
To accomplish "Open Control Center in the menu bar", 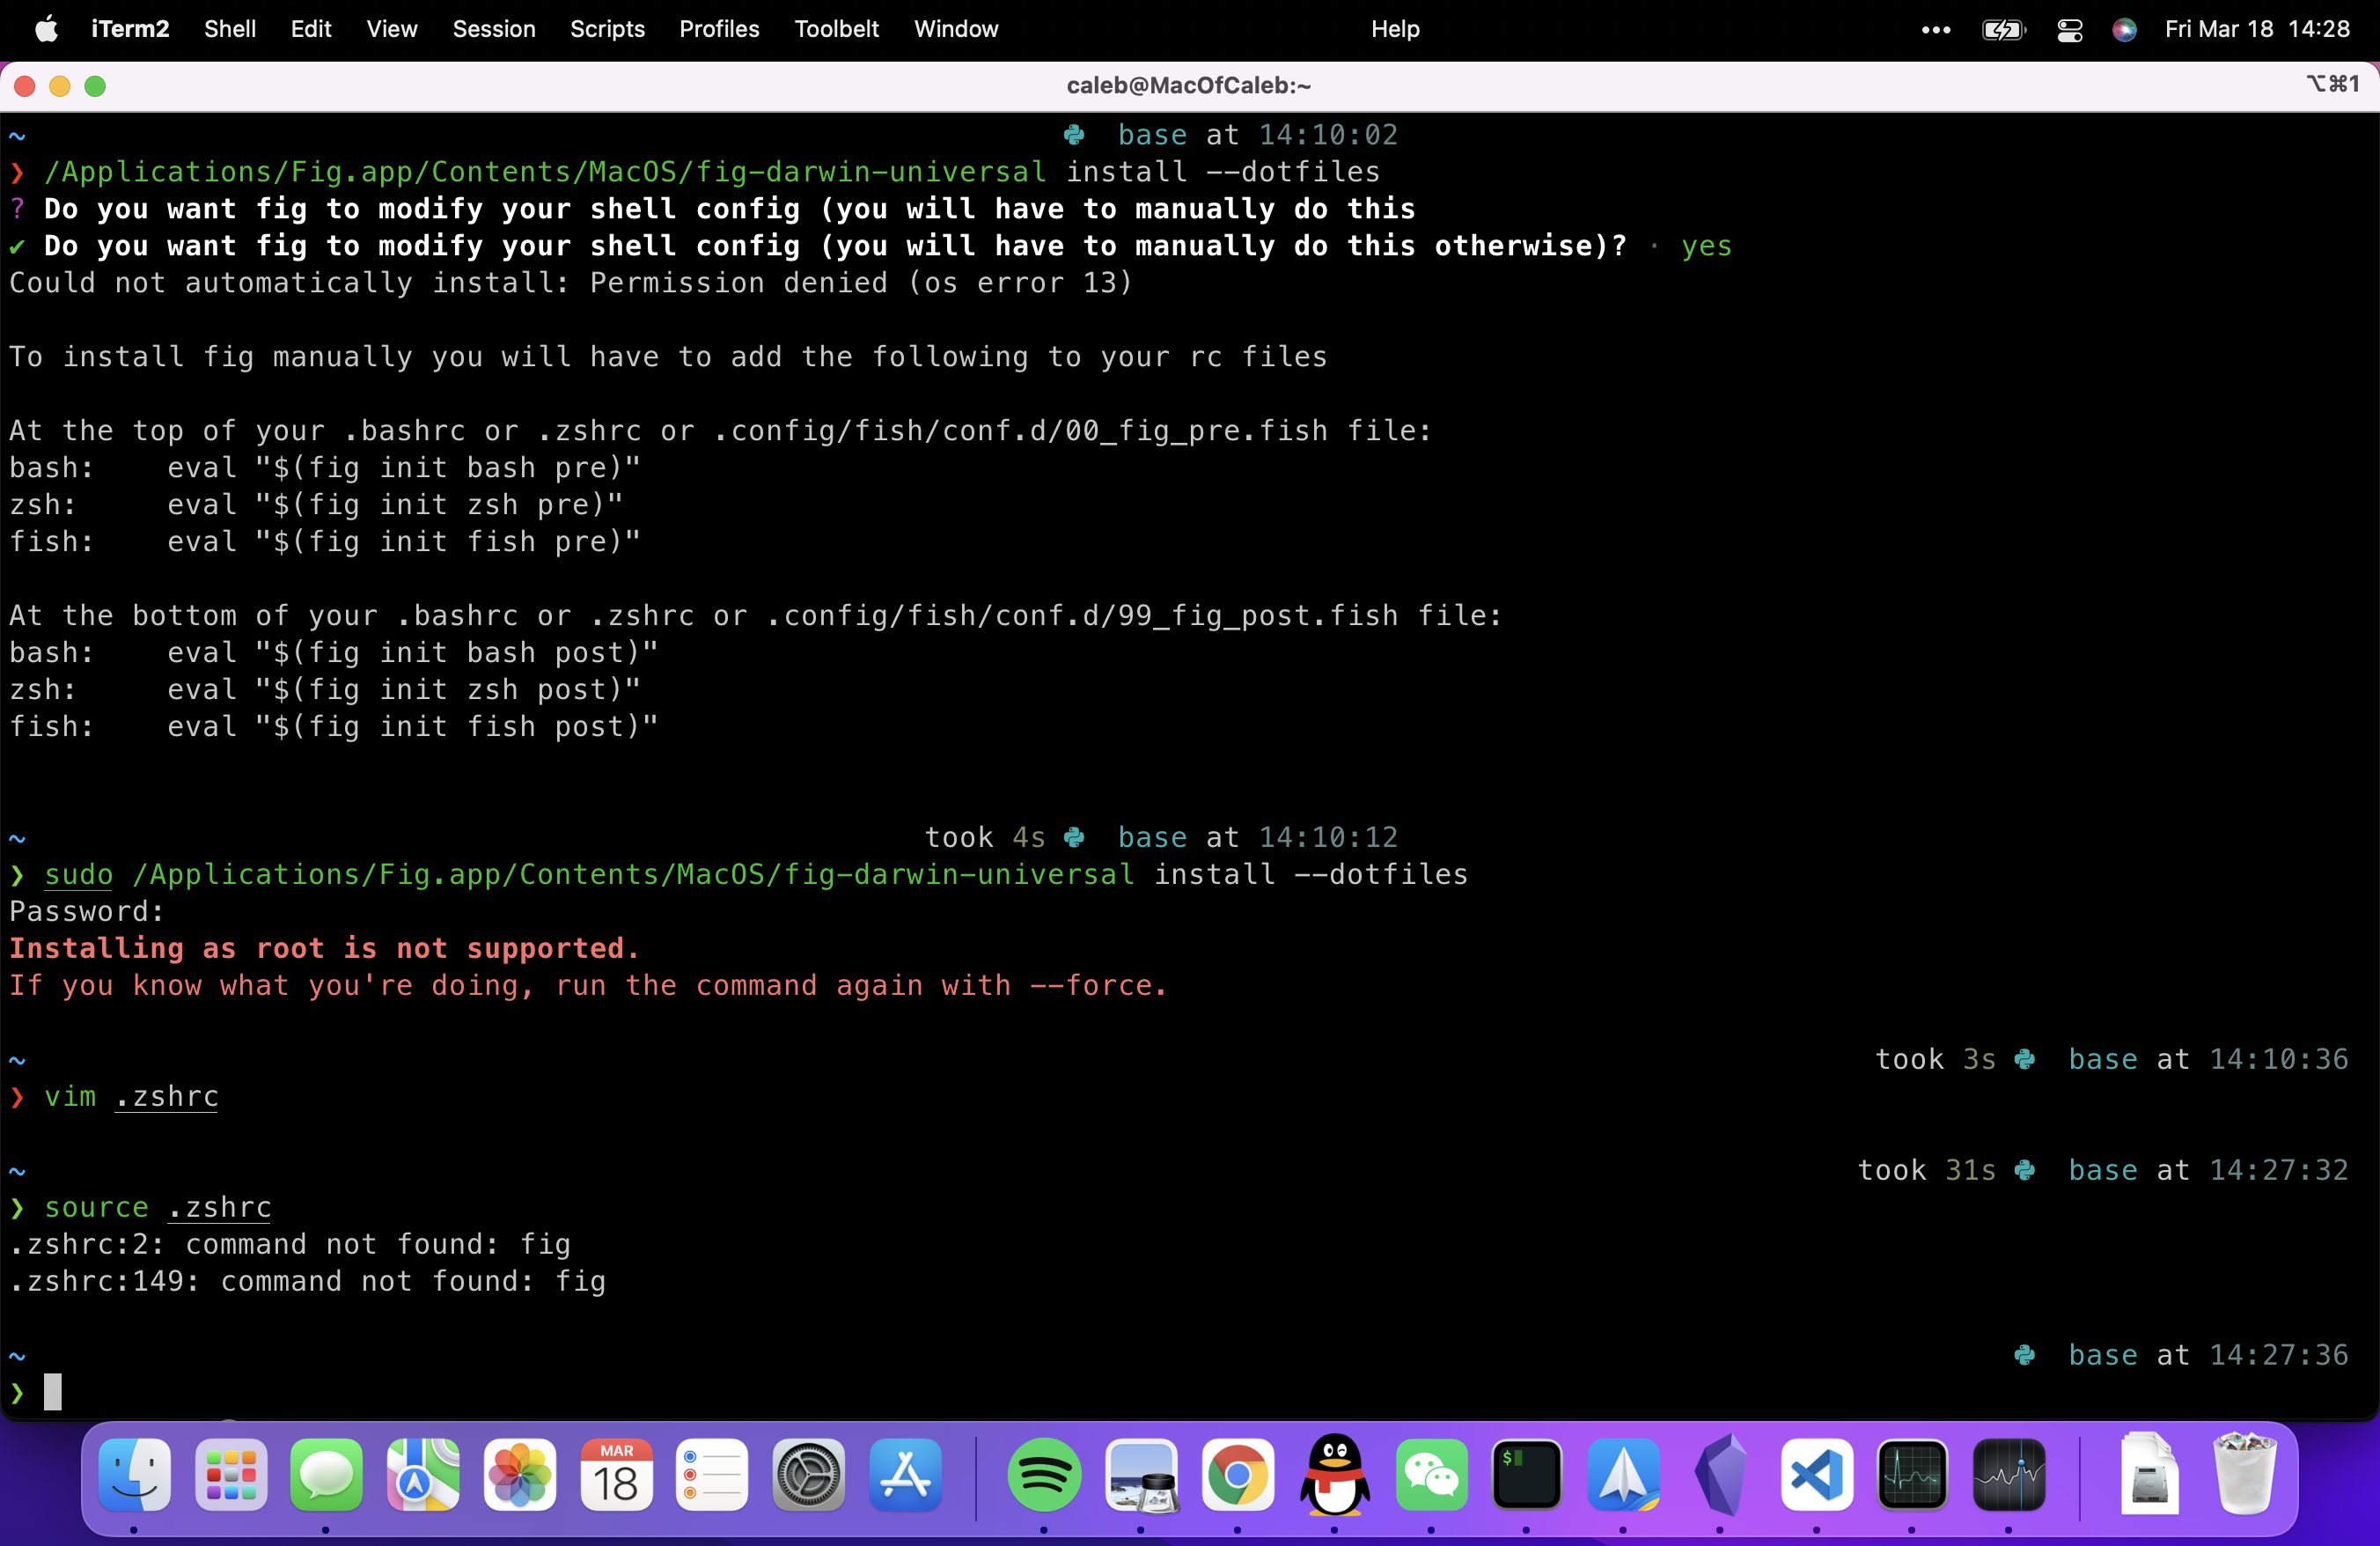I will [x=2069, y=29].
